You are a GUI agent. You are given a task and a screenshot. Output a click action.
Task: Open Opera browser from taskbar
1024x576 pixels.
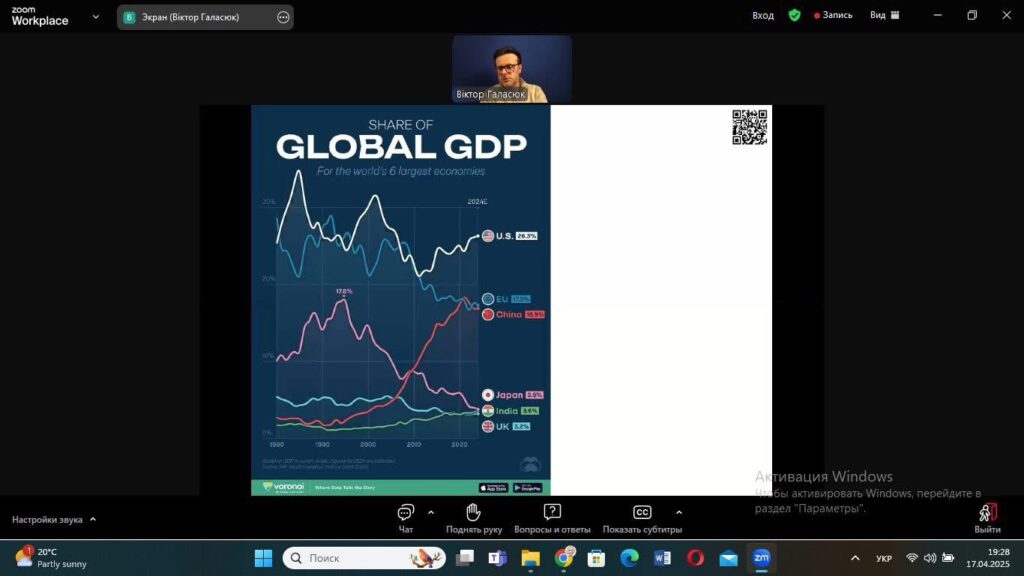click(695, 558)
